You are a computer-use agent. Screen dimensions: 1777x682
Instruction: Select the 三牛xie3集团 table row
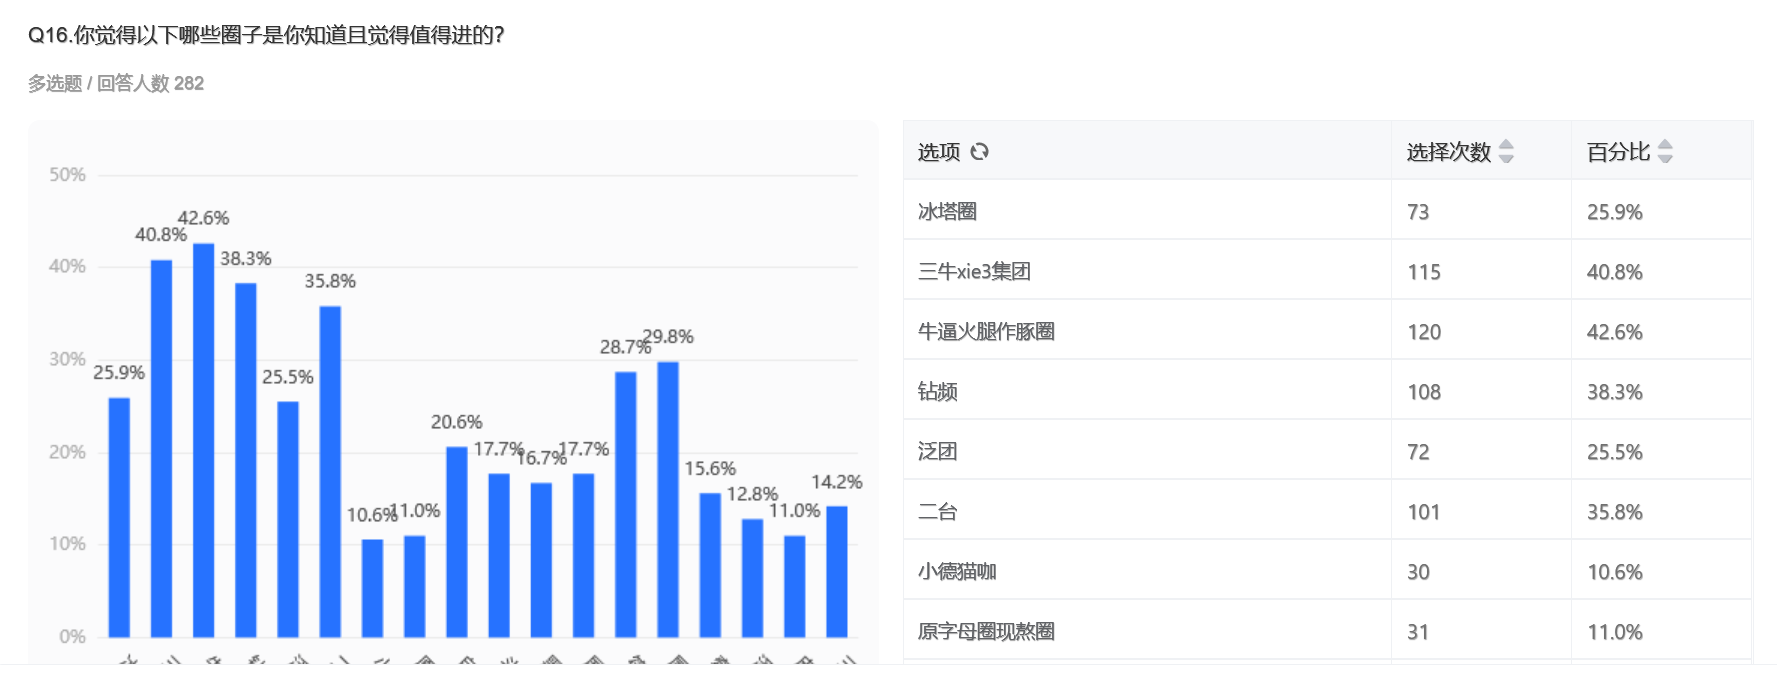tap(974, 272)
